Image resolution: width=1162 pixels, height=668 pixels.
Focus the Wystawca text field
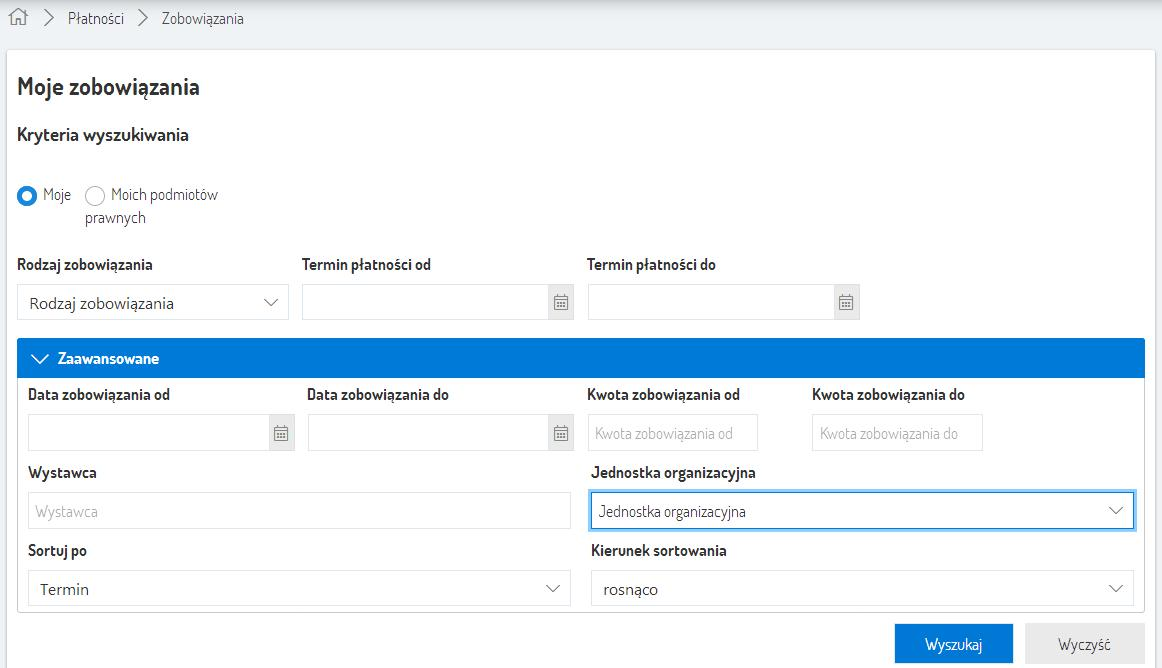point(298,511)
